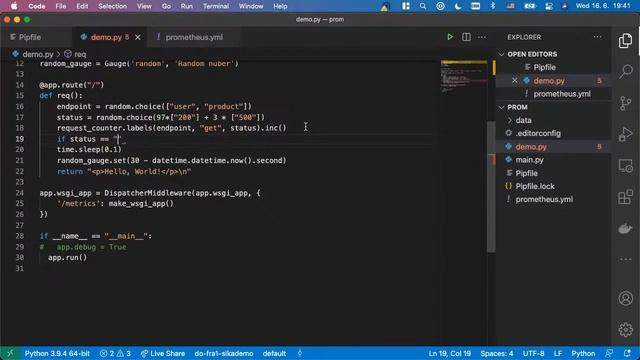This screenshot has height=360, width=640.
Task: Open the Remote Explorer view
Action: [625, 166]
